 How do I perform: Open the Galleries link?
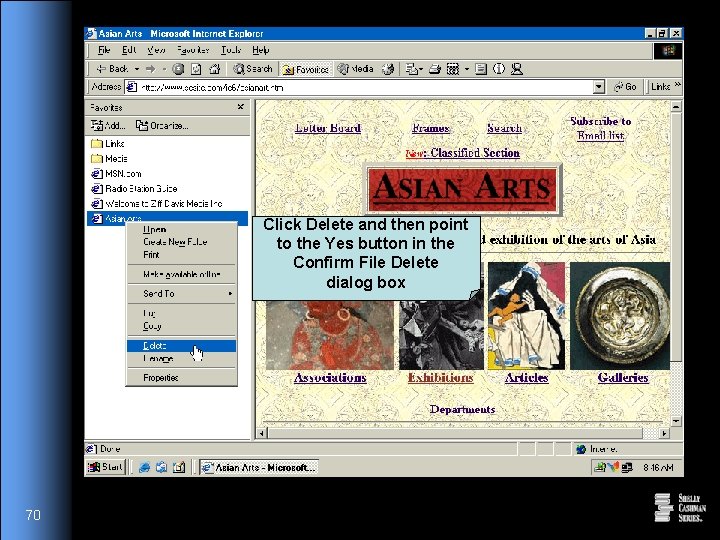point(623,378)
